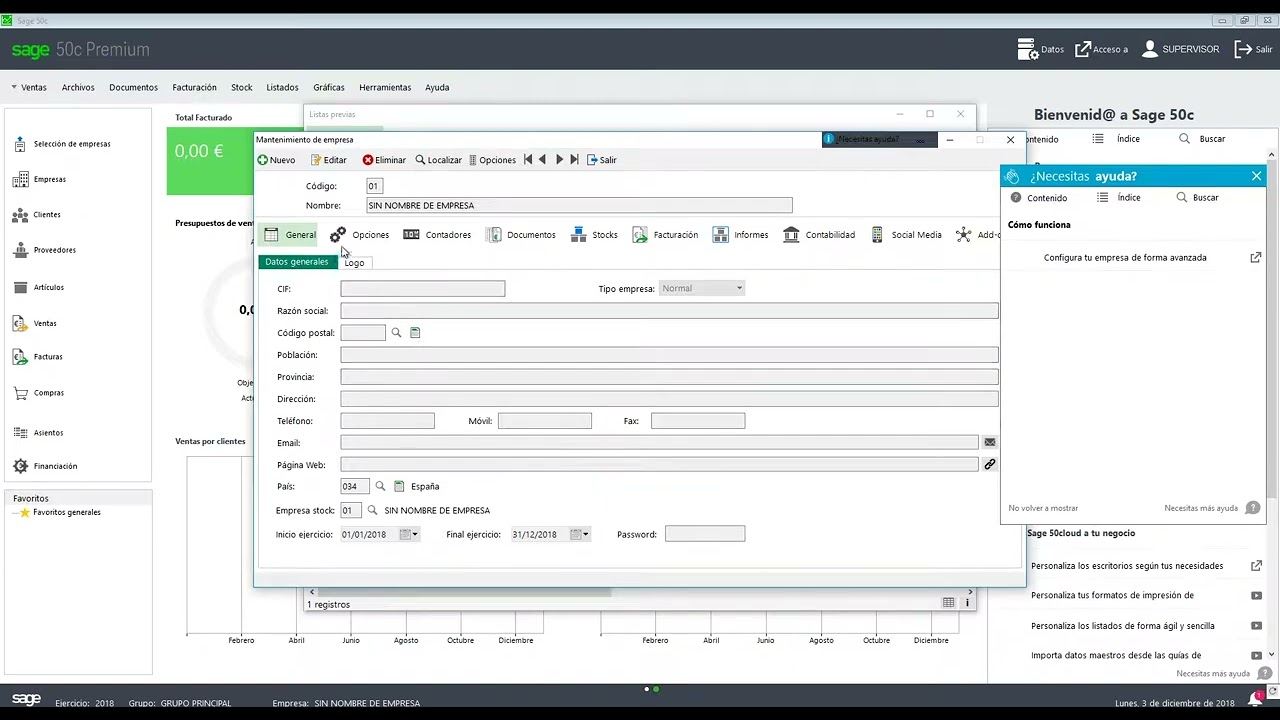
Task: Go to the first record arrow
Action: (528, 160)
